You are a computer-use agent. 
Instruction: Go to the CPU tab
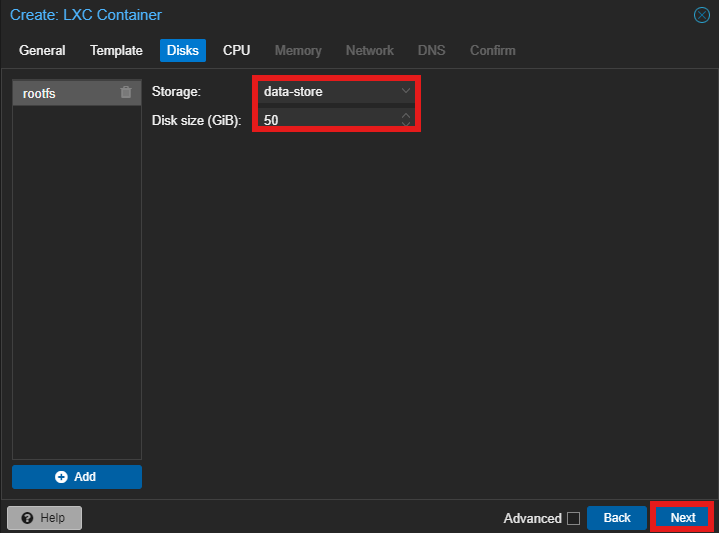tap(237, 50)
